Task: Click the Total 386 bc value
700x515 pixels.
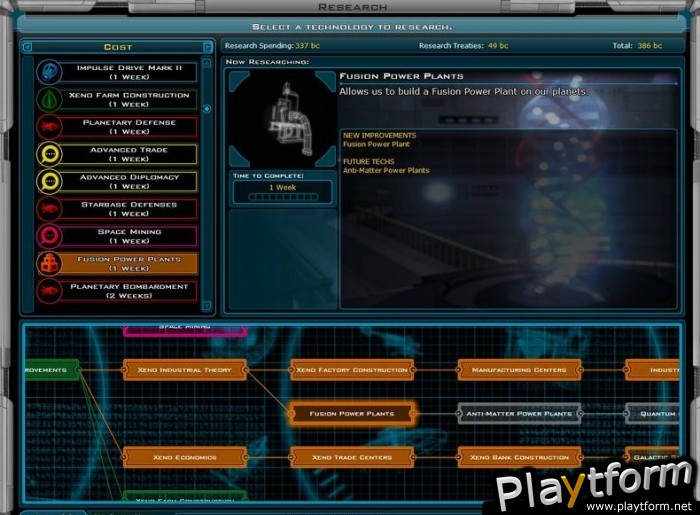Action: pyautogui.click(x=650, y=46)
